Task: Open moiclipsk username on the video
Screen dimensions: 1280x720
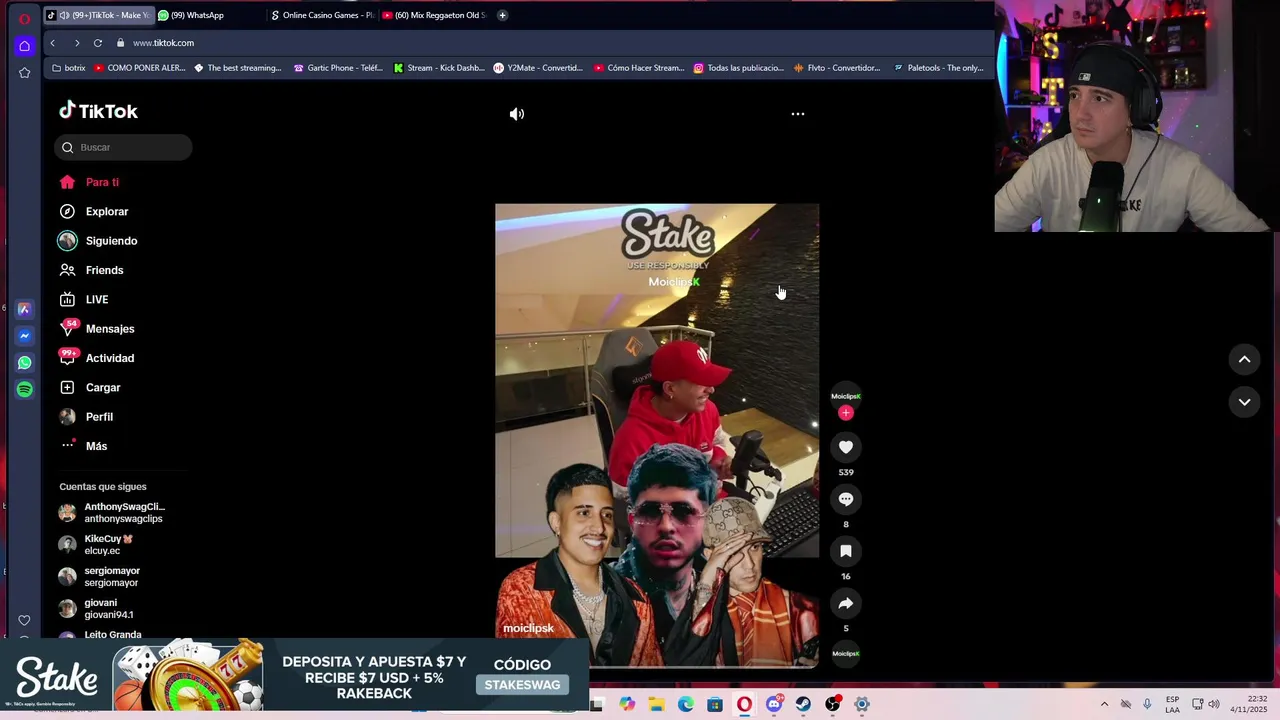Action: tap(528, 628)
